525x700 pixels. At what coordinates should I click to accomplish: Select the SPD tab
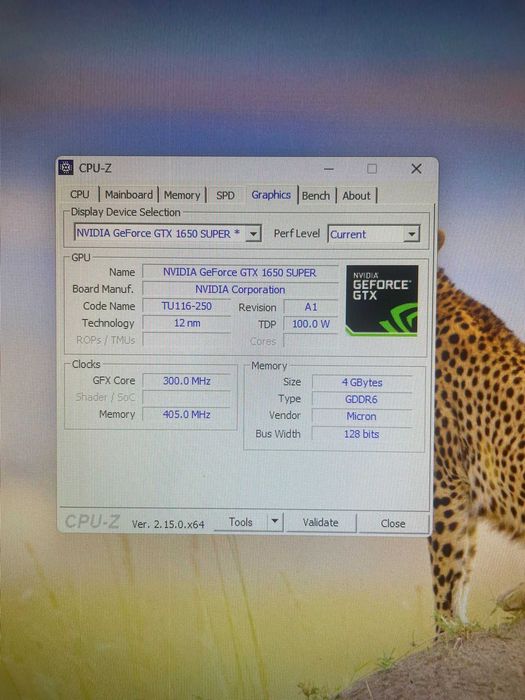point(225,196)
